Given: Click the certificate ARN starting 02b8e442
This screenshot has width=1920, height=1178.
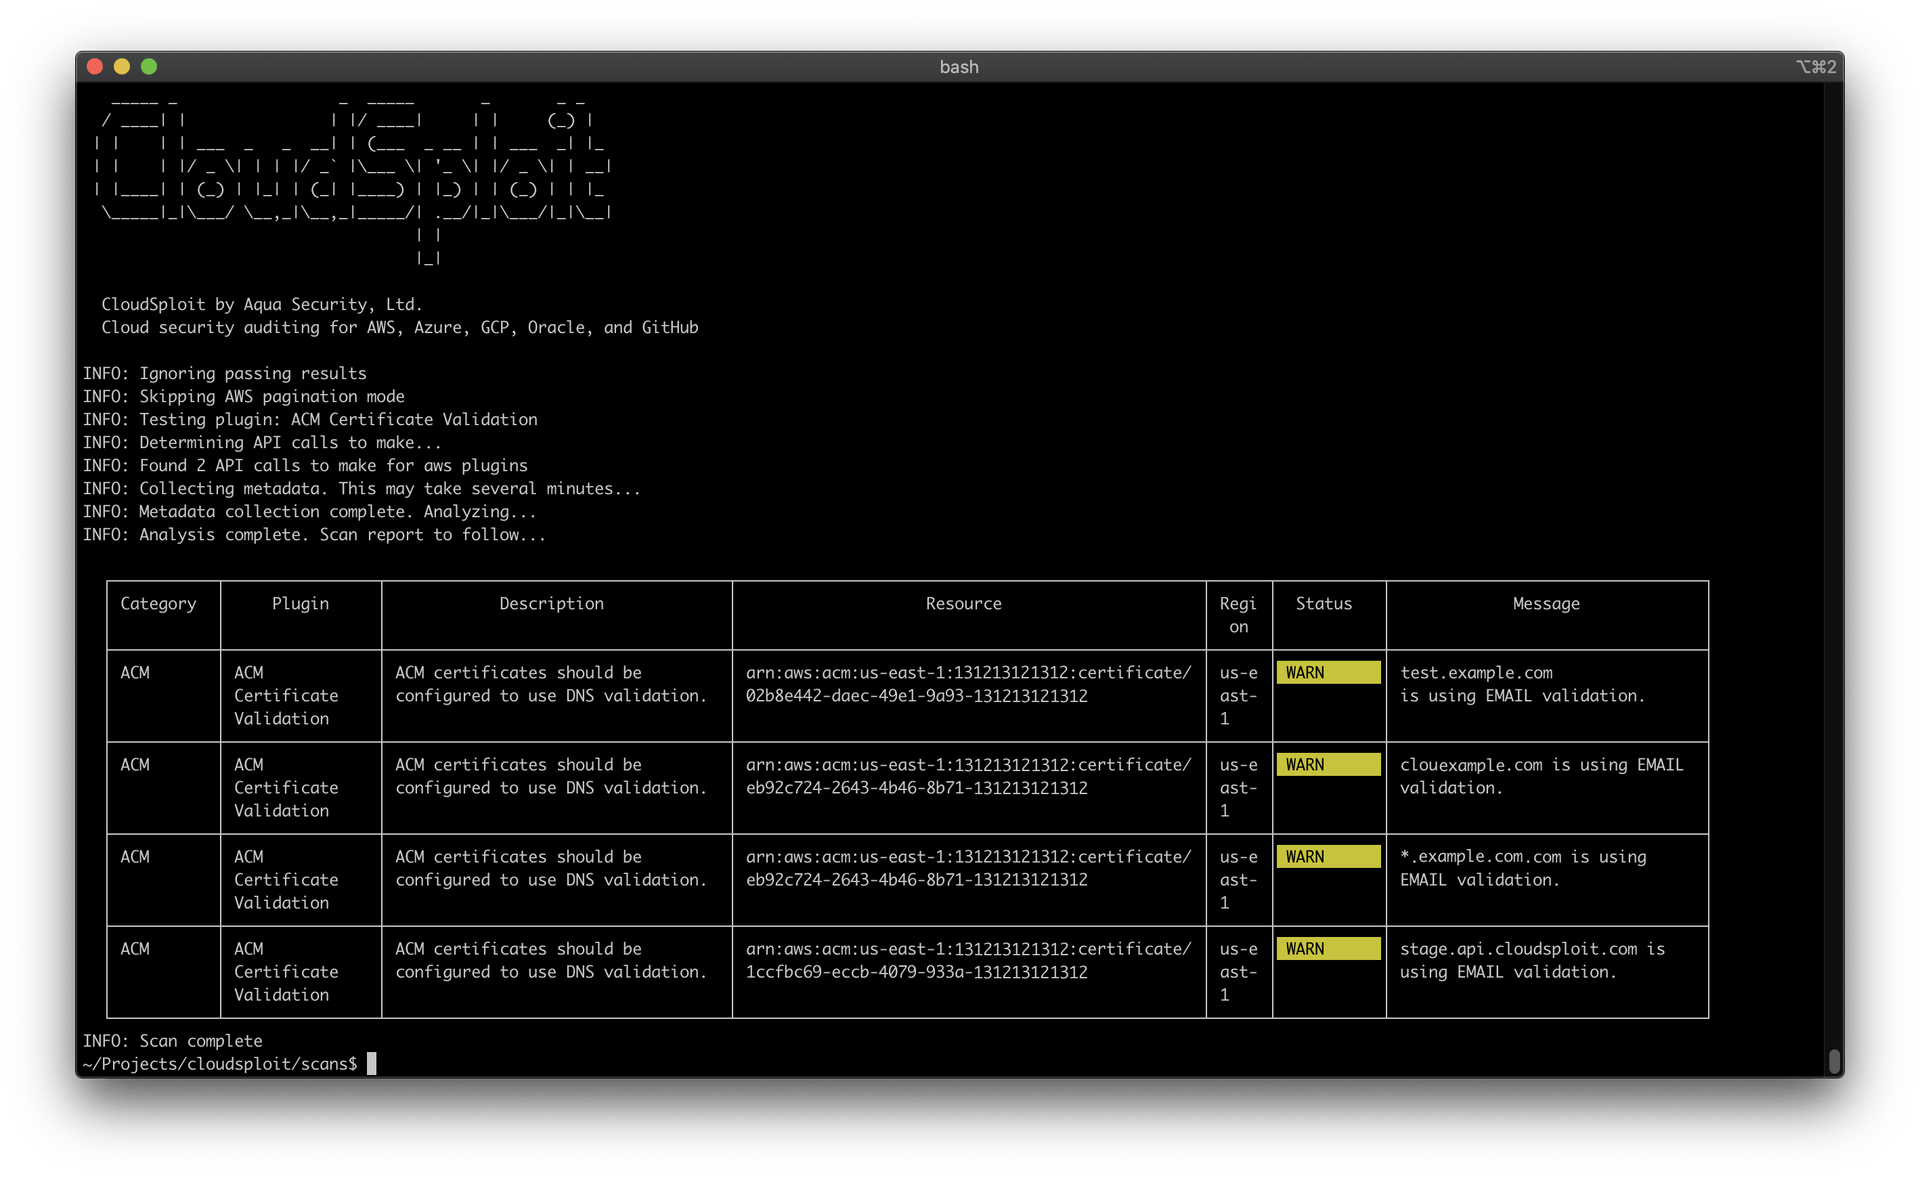Looking at the screenshot, I should [x=916, y=696].
